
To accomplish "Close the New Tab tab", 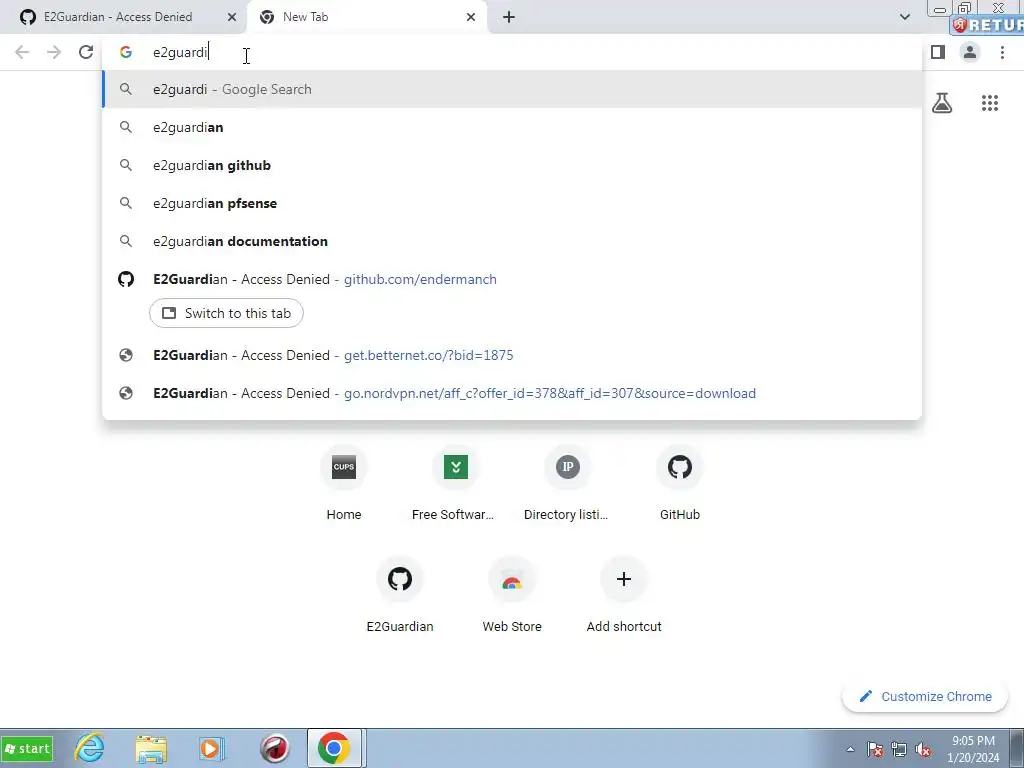I will [x=471, y=17].
